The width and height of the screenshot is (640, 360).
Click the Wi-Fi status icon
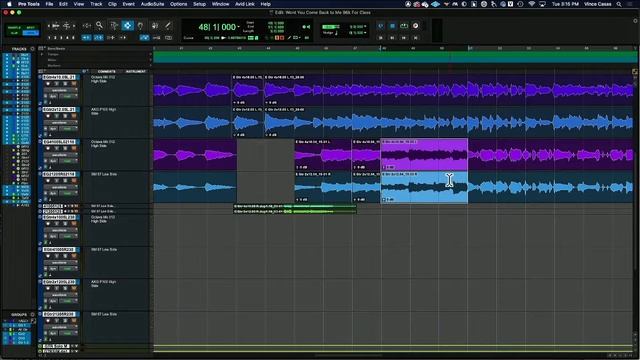(531, 4)
